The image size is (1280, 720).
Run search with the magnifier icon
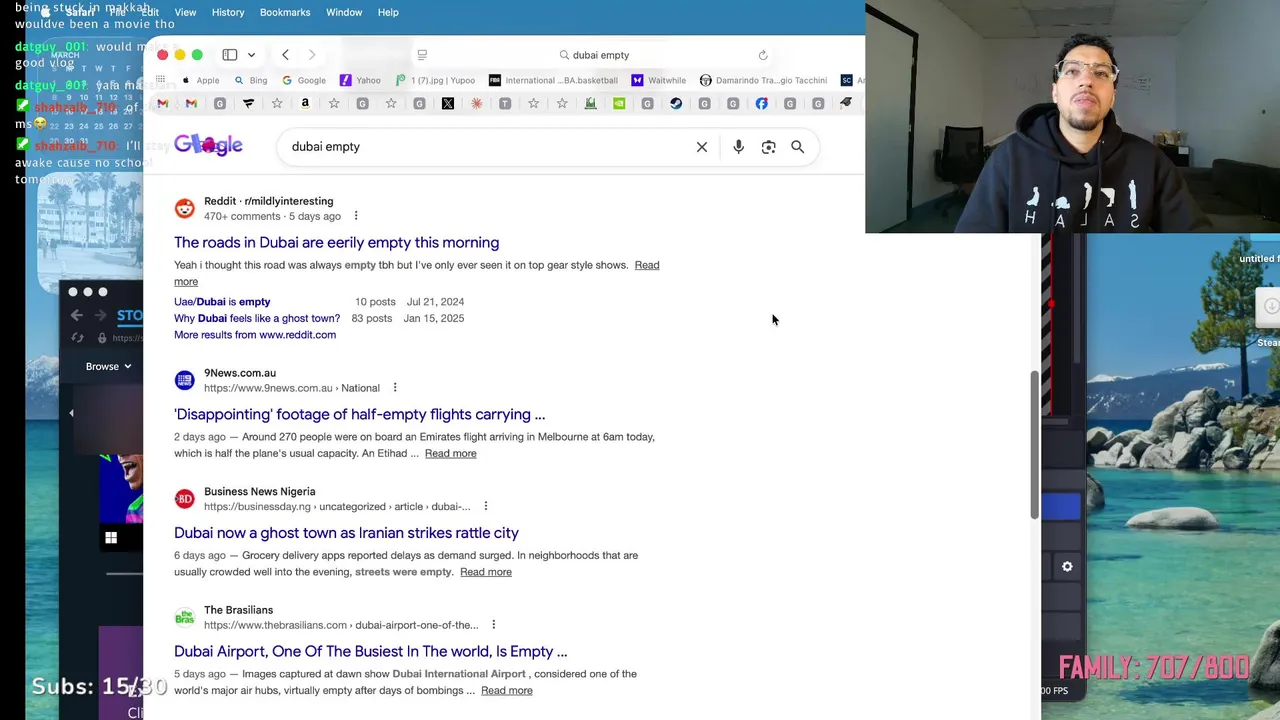point(797,147)
